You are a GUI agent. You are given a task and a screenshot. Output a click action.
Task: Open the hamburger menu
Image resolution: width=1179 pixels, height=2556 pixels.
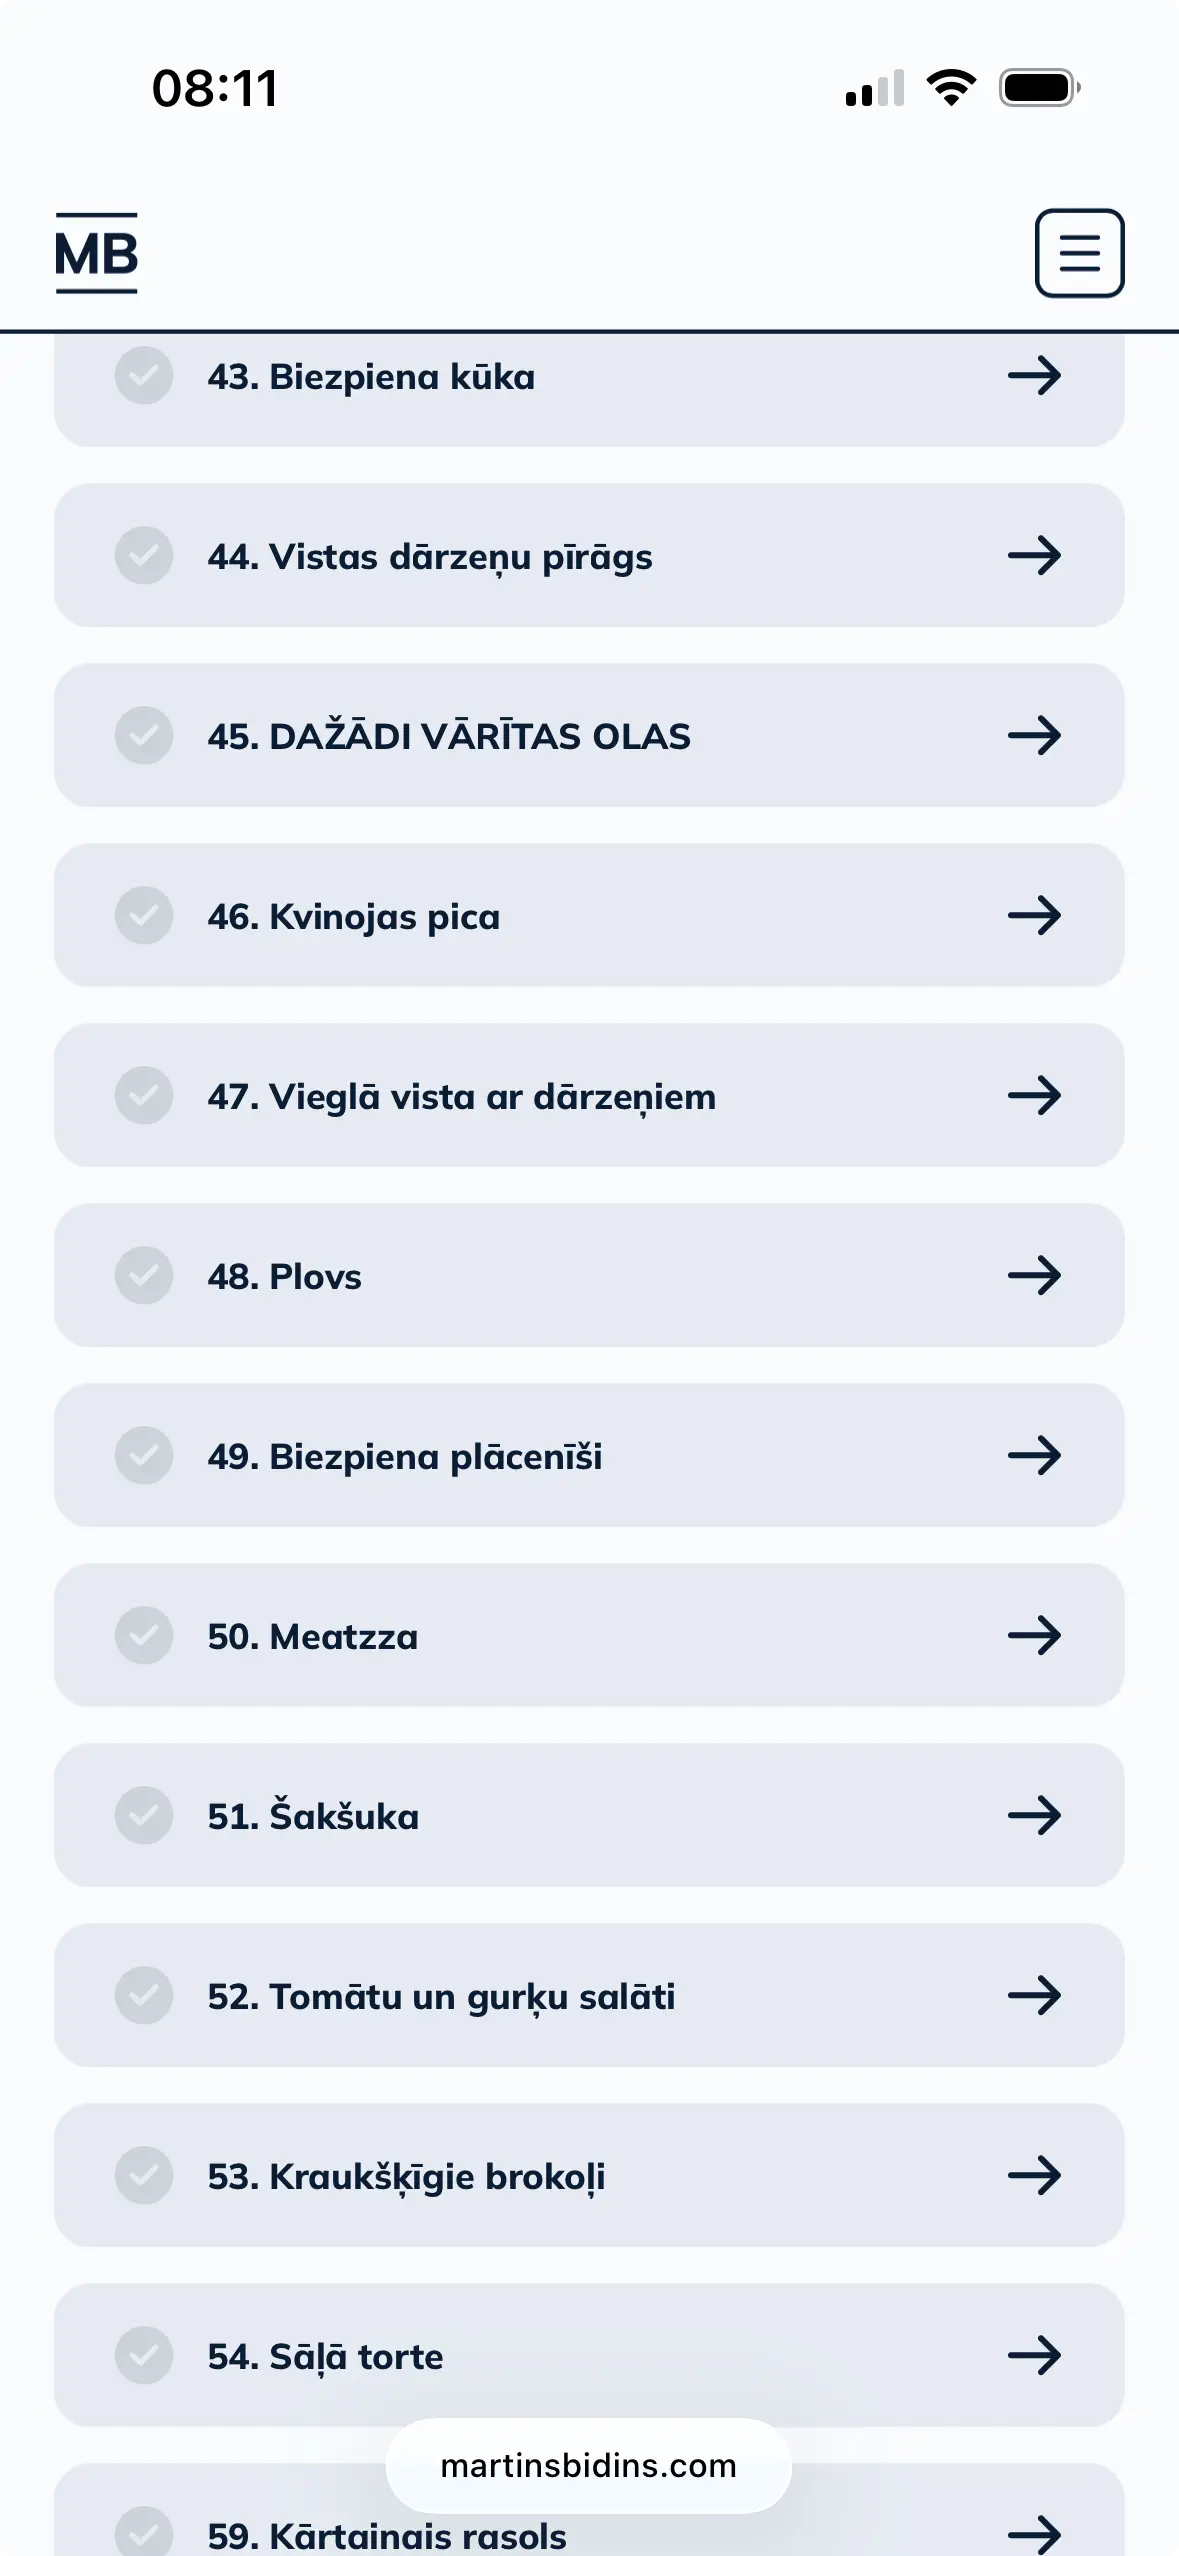point(1079,253)
